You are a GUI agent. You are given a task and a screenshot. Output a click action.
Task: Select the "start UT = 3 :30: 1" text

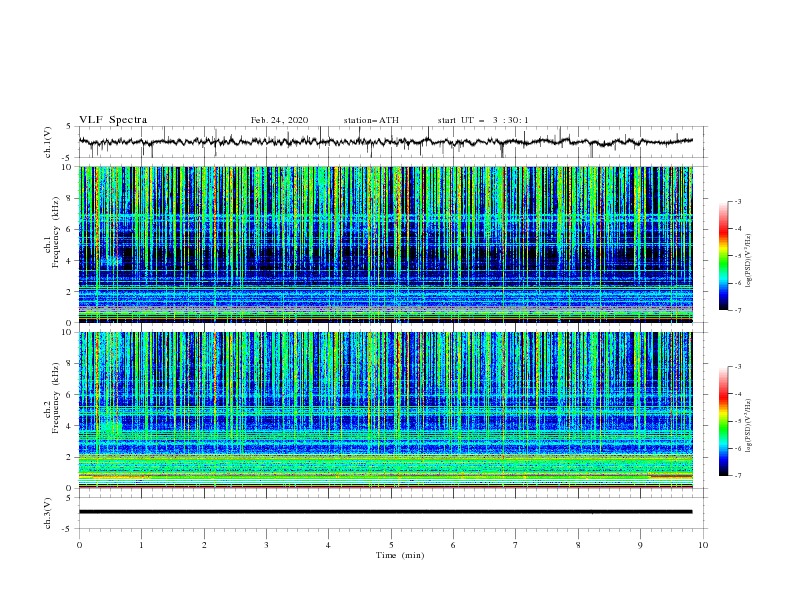482,120
